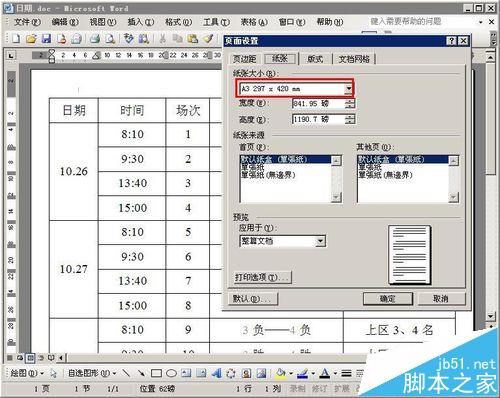Activate the Format Painter brush
Viewport: 500px width, 398px height.
tap(208, 39)
